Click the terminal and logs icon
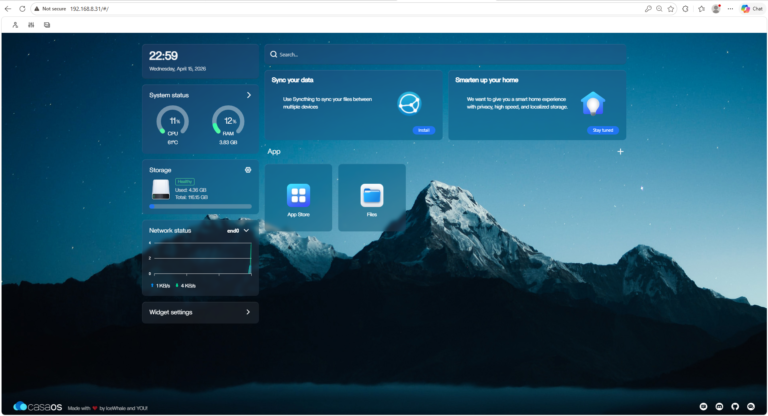The height and width of the screenshot is (416, 768). pyautogui.click(x=46, y=24)
